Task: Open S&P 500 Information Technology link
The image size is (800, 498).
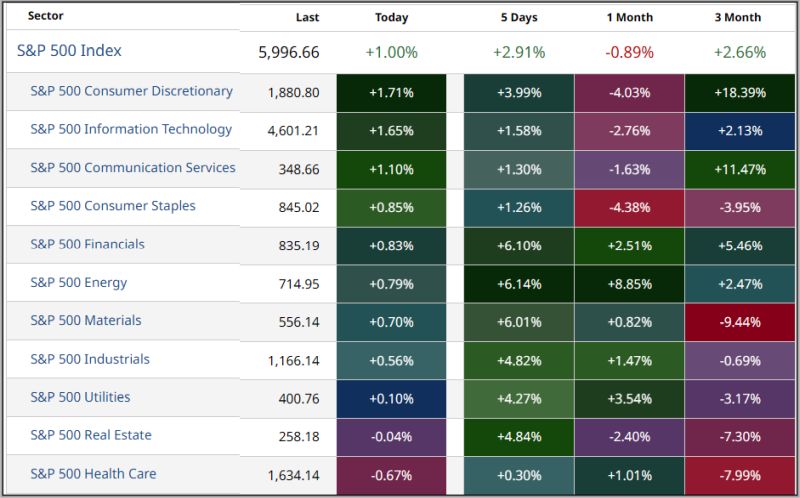Action: pos(131,129)
